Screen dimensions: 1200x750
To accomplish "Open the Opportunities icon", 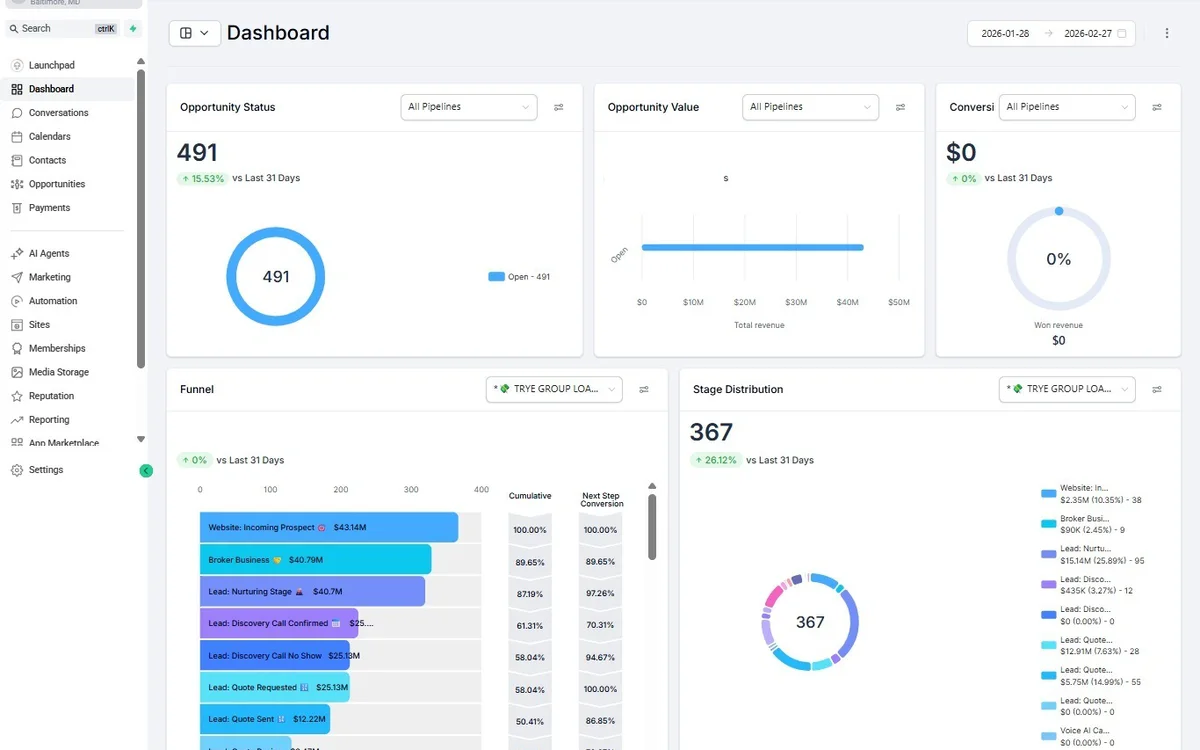I will coord(17,184).
